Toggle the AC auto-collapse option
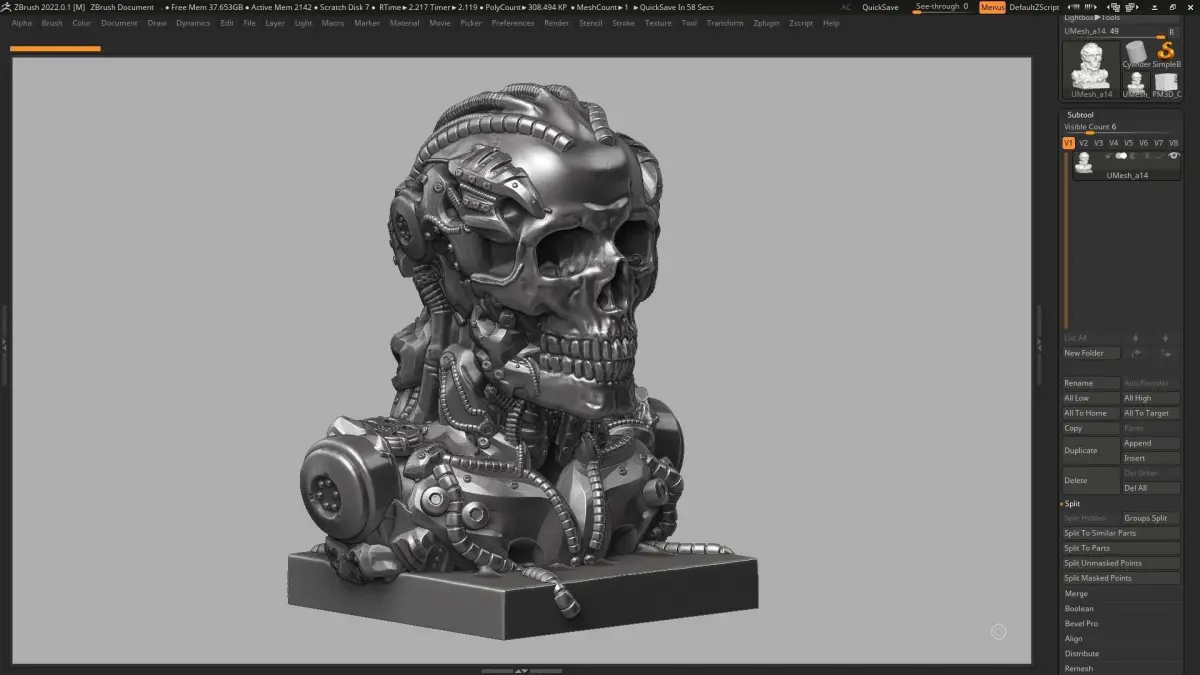This screenshot has width=1200, height=675. [846, 7]
